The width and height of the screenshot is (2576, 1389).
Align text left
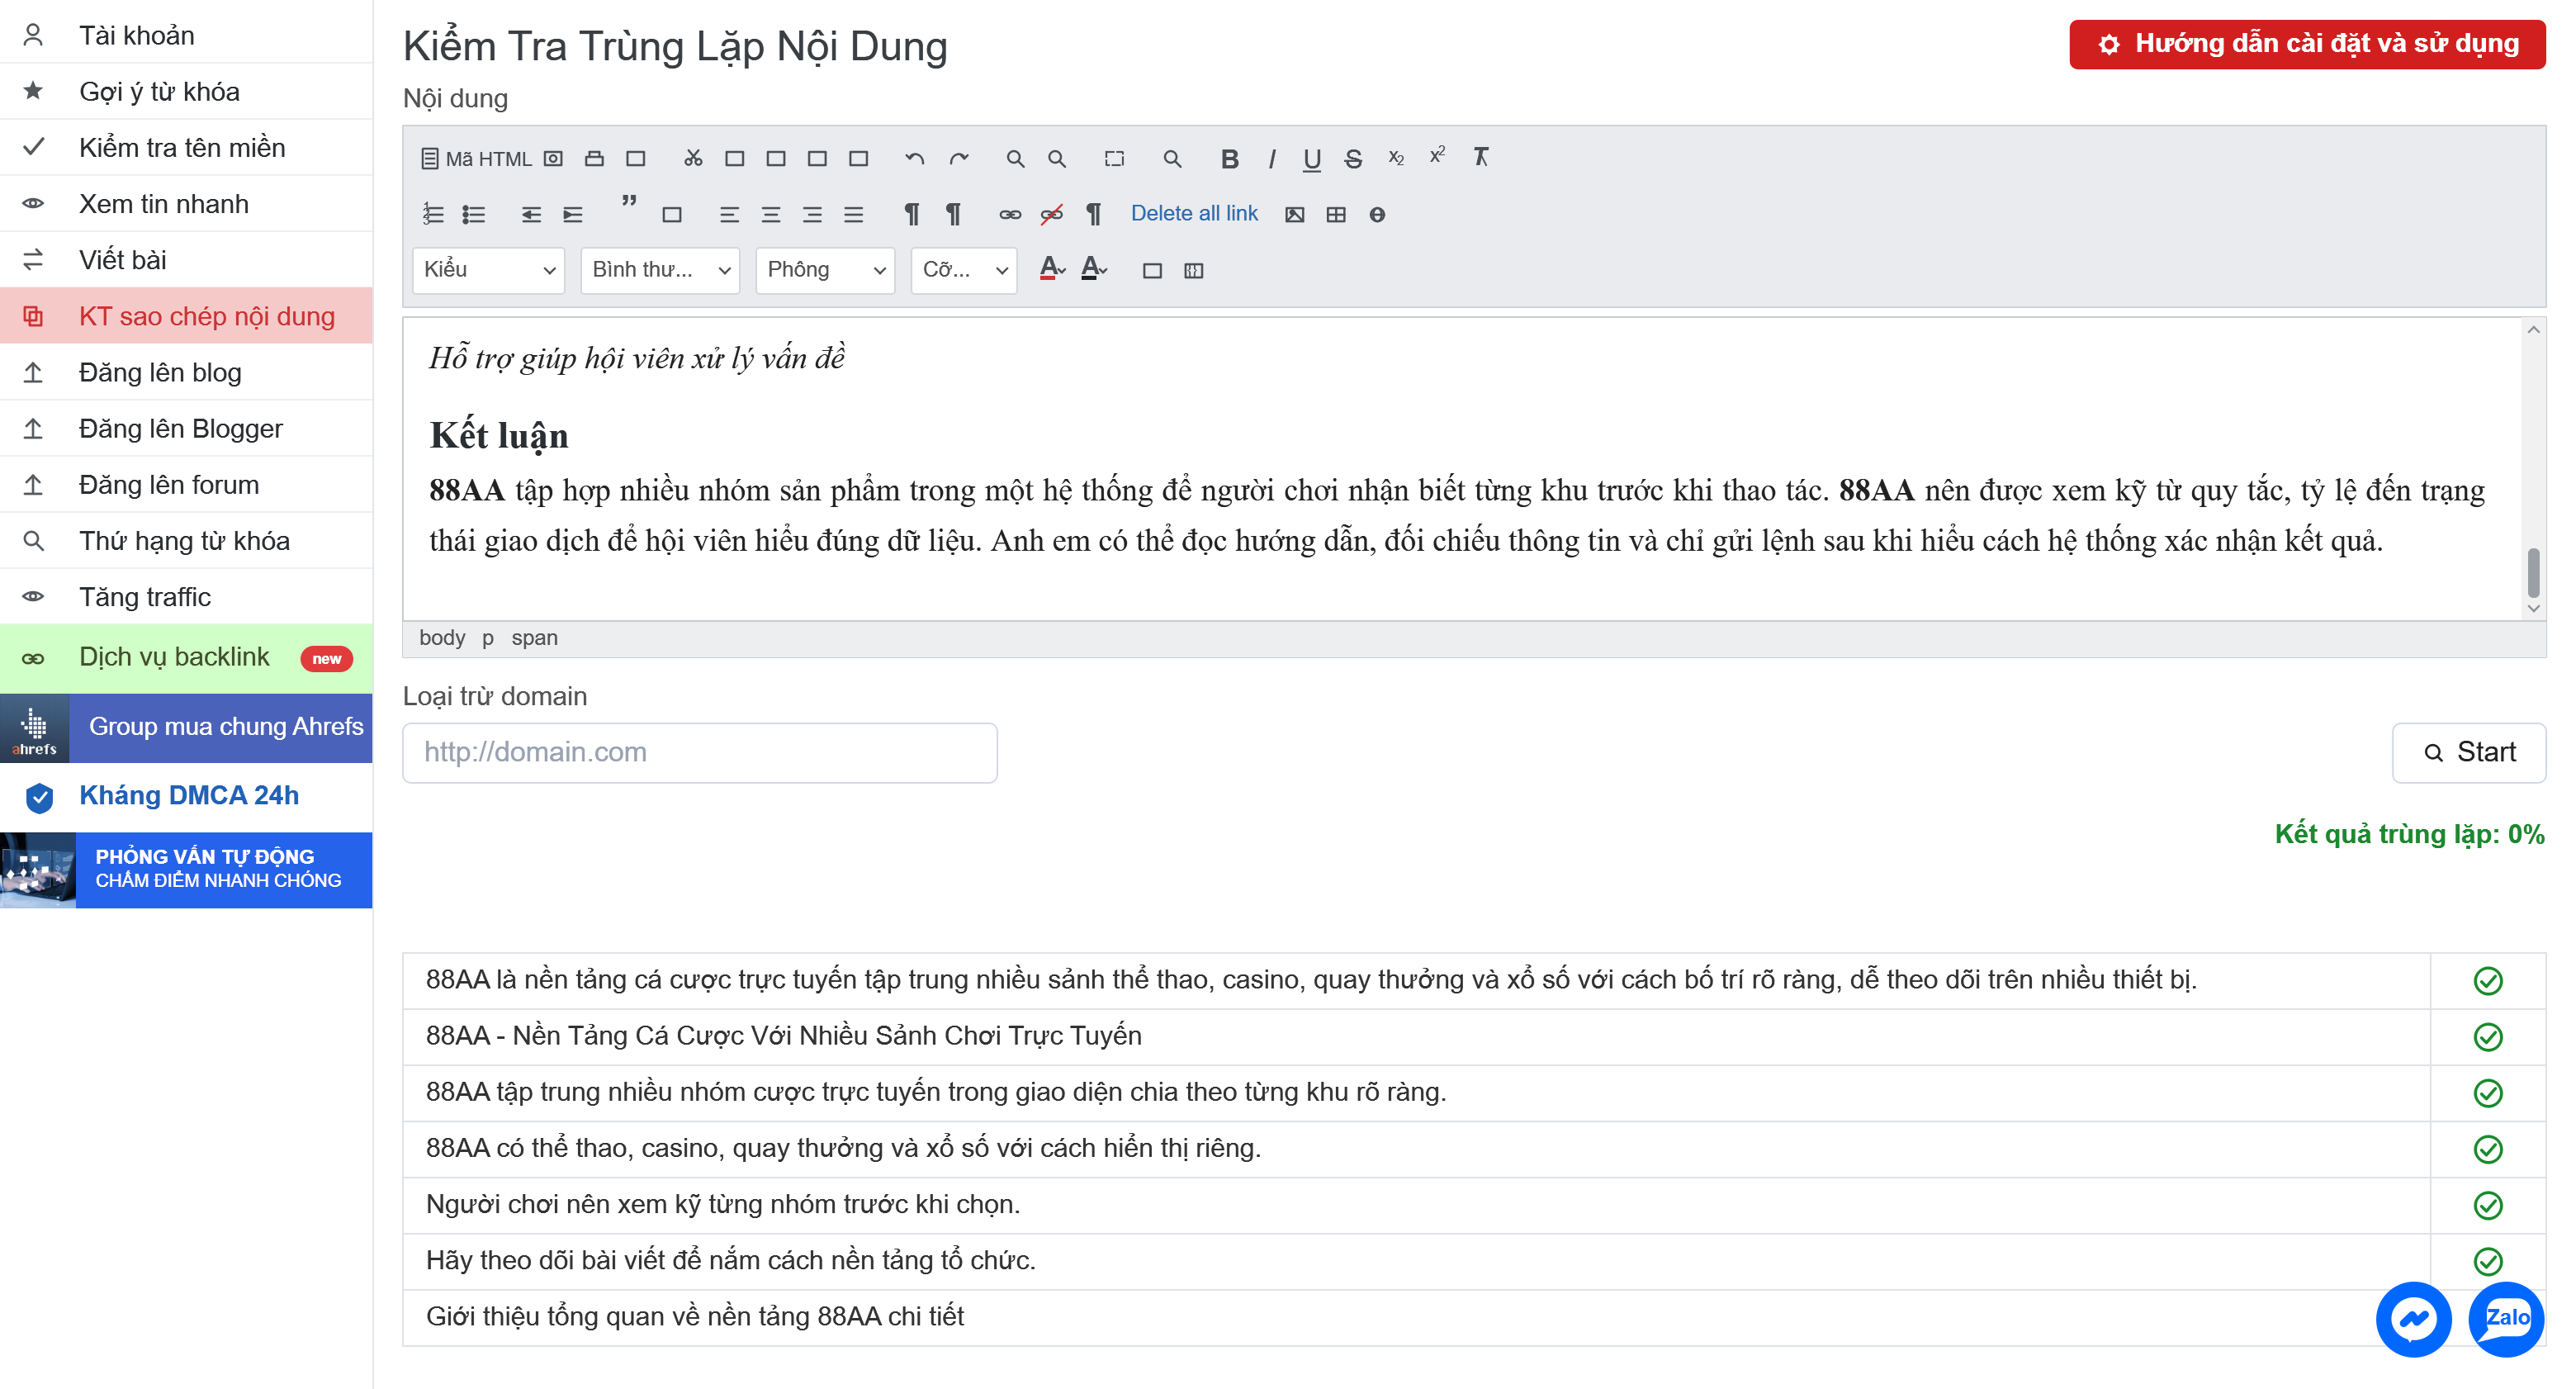click(729, 214)
